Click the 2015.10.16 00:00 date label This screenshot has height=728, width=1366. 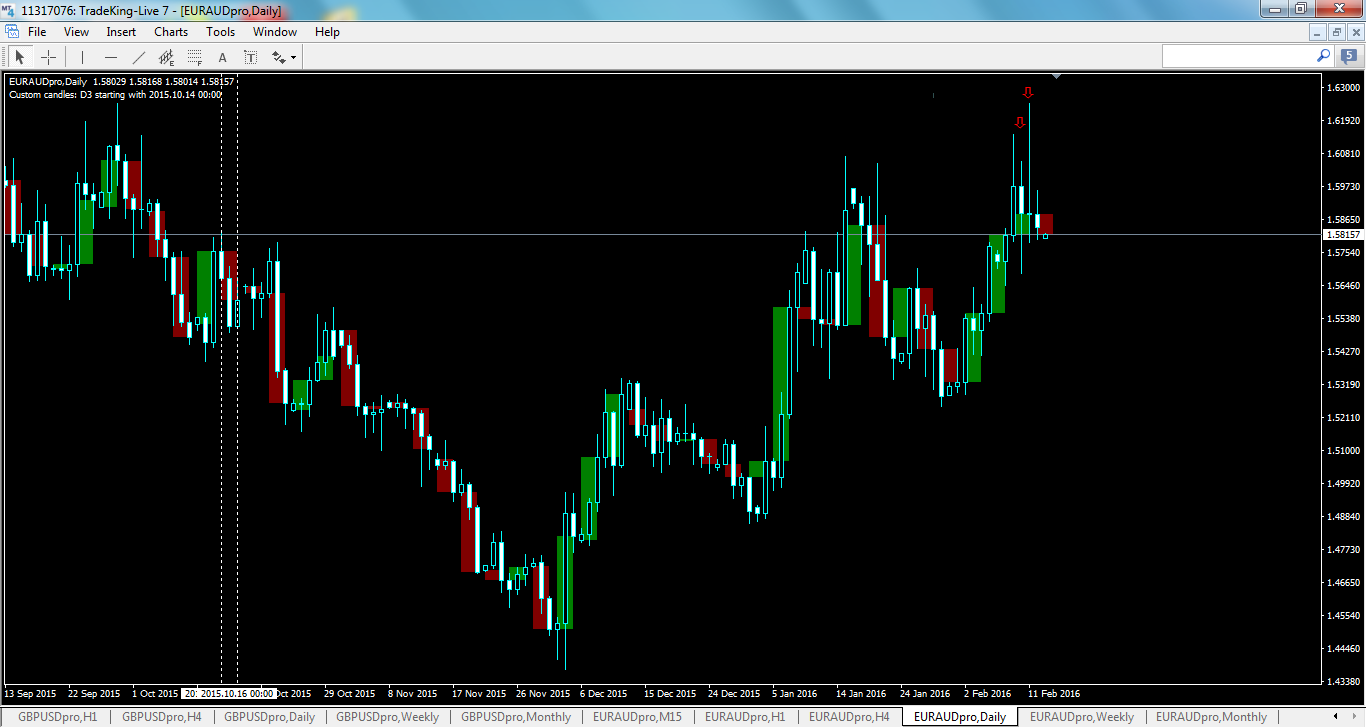click(x=236, y=693)
